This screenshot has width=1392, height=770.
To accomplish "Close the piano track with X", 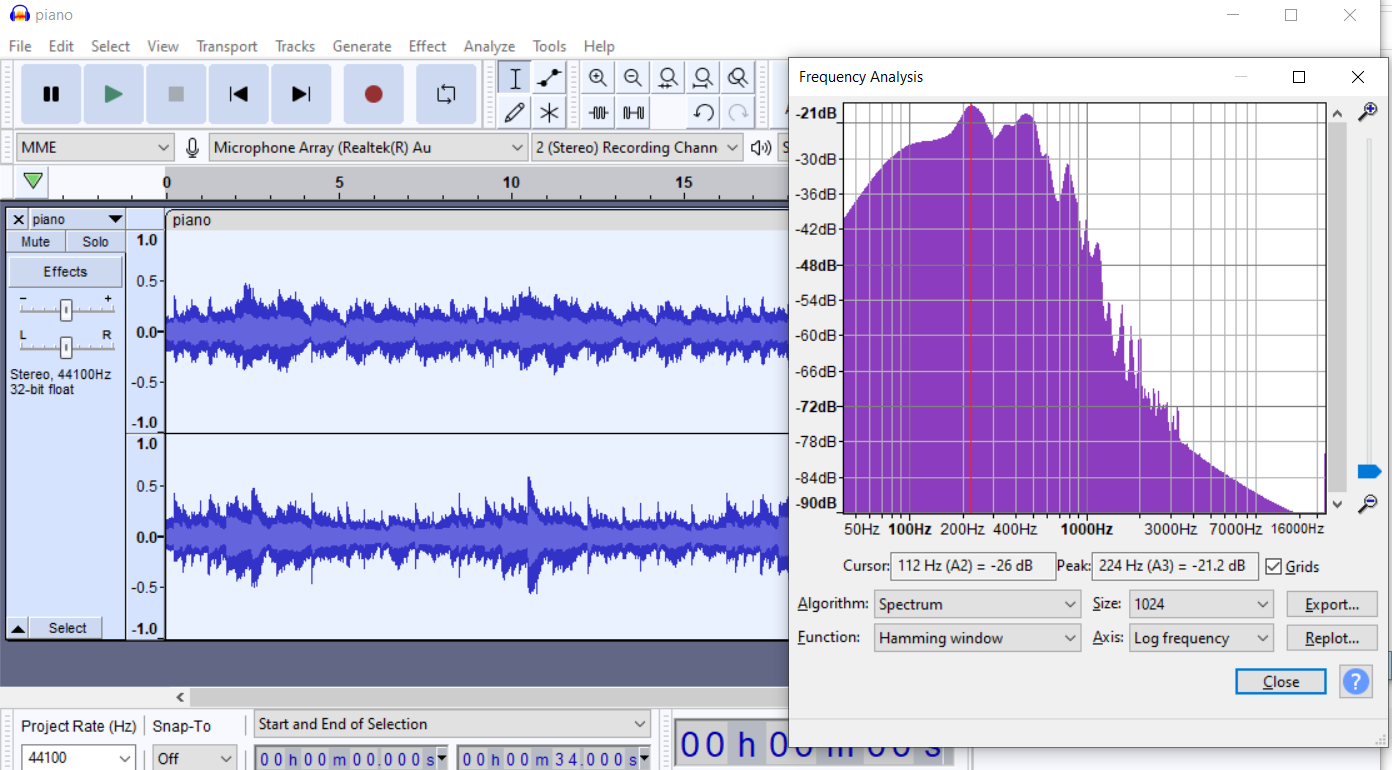I will [18, 219].
